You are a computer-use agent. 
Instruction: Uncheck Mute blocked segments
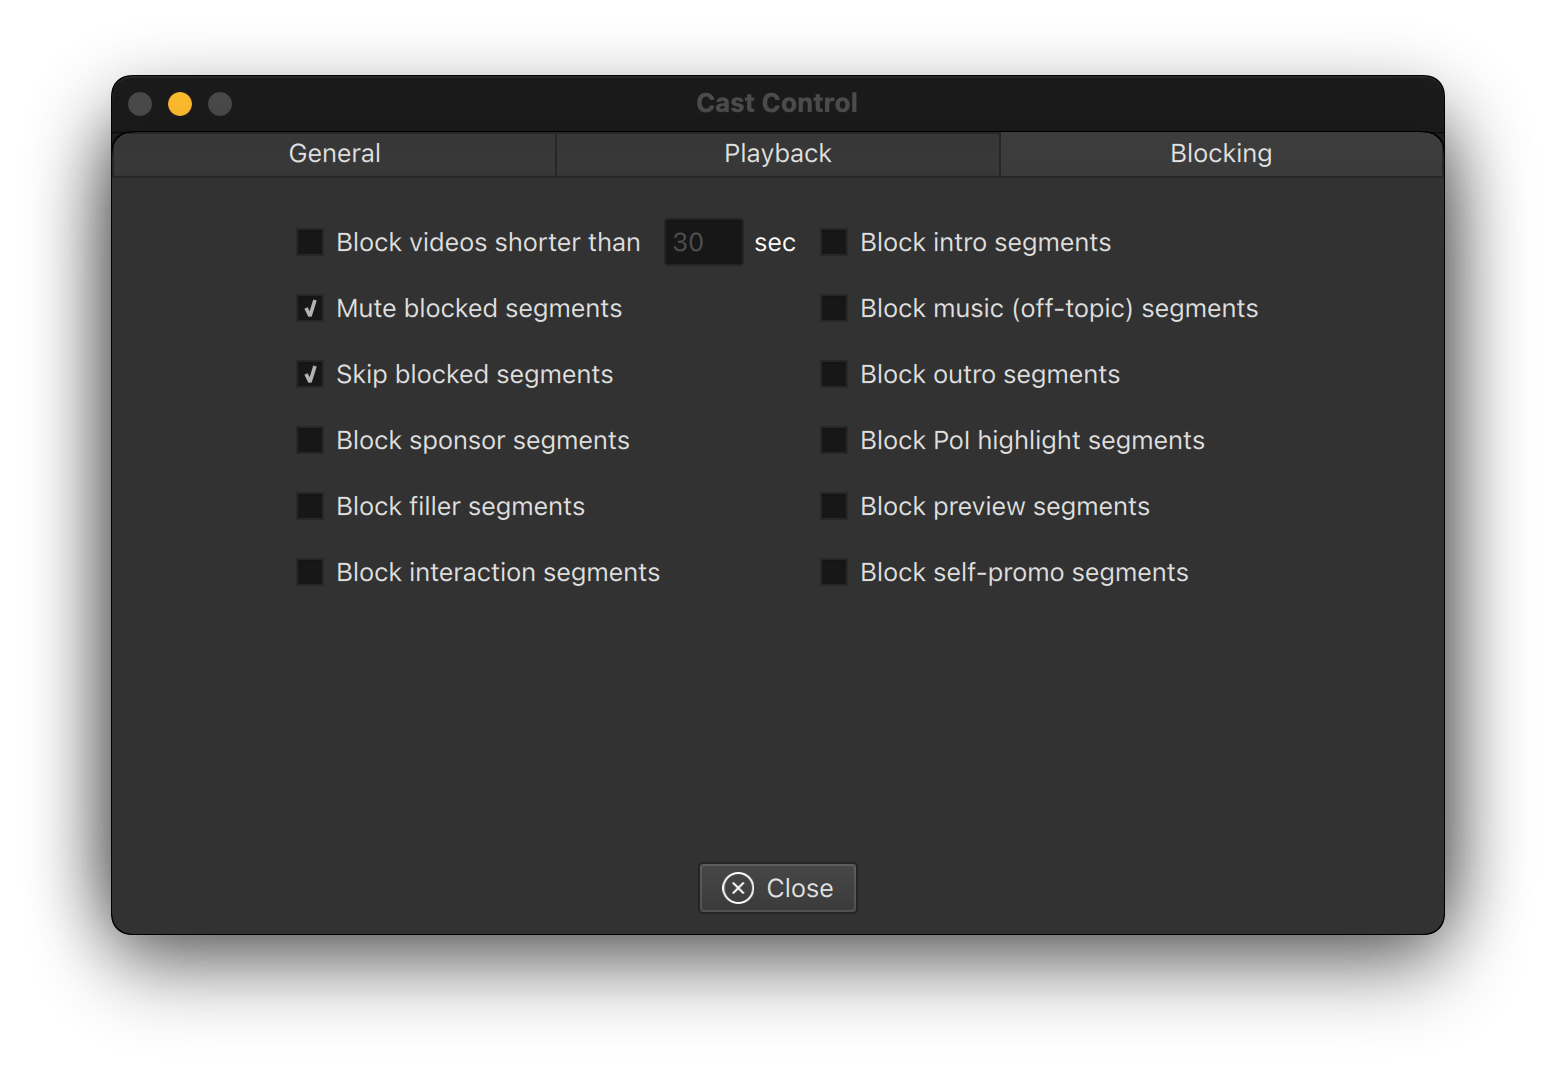(x=310, y=308)
